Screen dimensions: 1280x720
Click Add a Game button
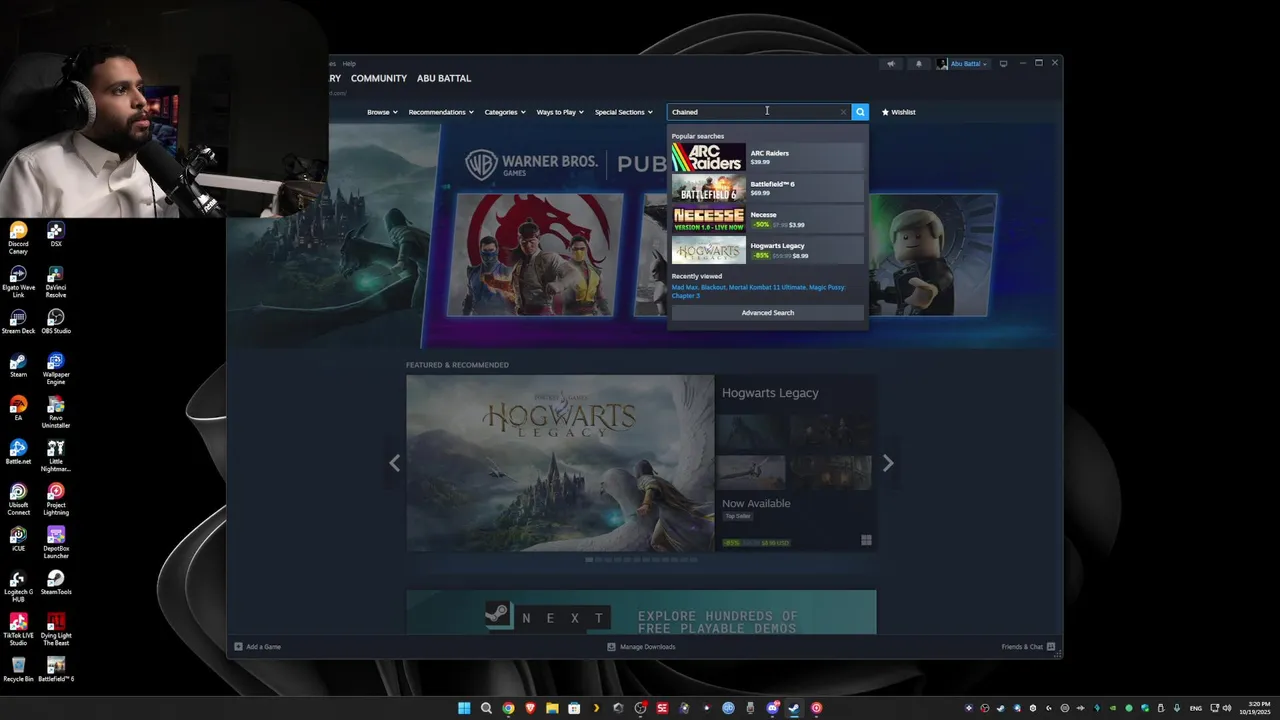click(257, 647)
